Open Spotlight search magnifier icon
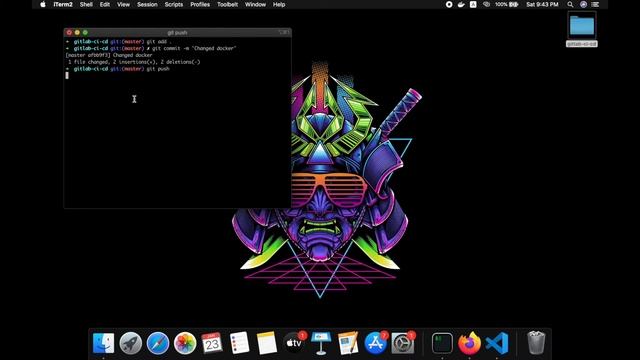The image size is (640, 360). (x=570, y=4)
